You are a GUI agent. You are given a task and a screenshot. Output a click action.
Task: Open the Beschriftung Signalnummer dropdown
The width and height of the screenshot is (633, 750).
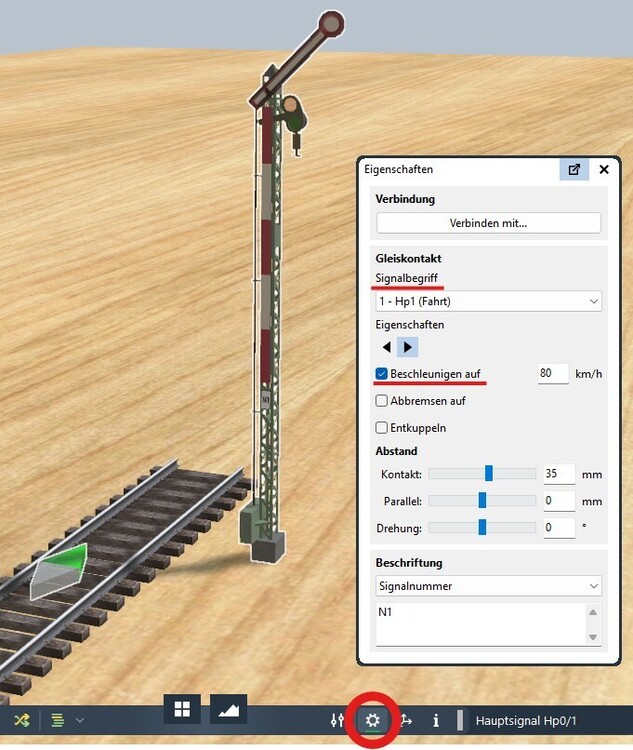(x=488, y=586)
